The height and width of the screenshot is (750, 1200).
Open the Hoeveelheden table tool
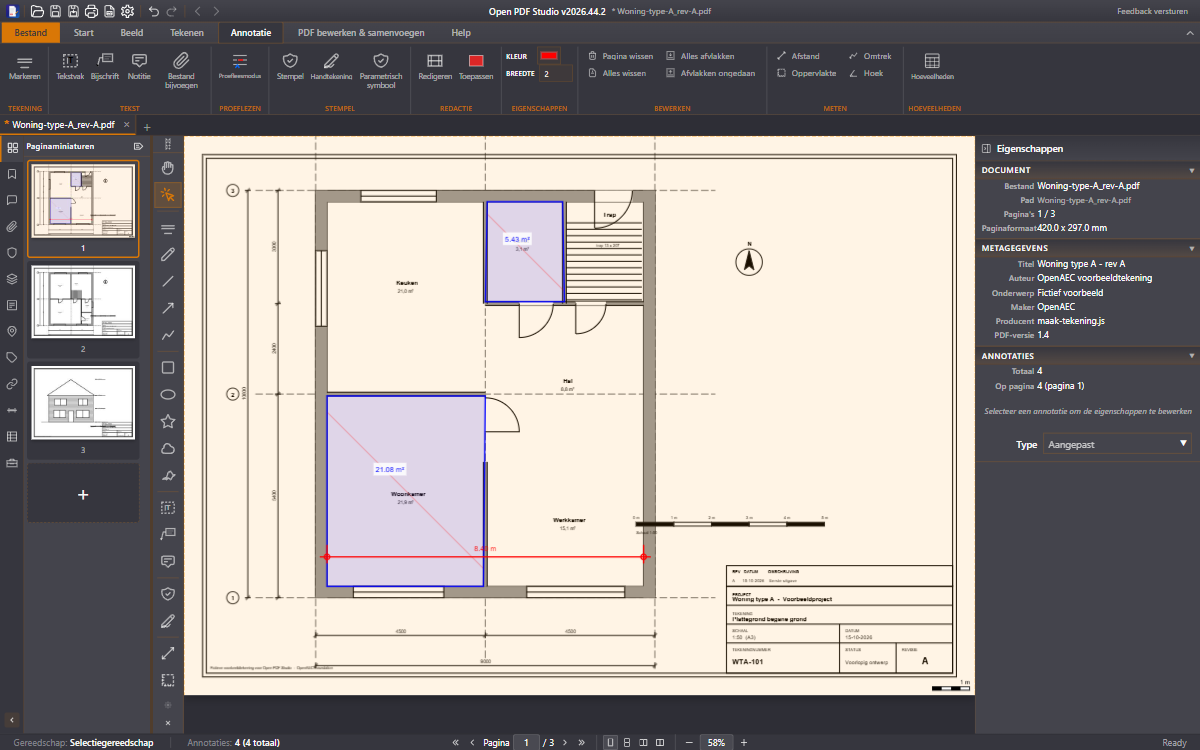(x=932, y=67)
